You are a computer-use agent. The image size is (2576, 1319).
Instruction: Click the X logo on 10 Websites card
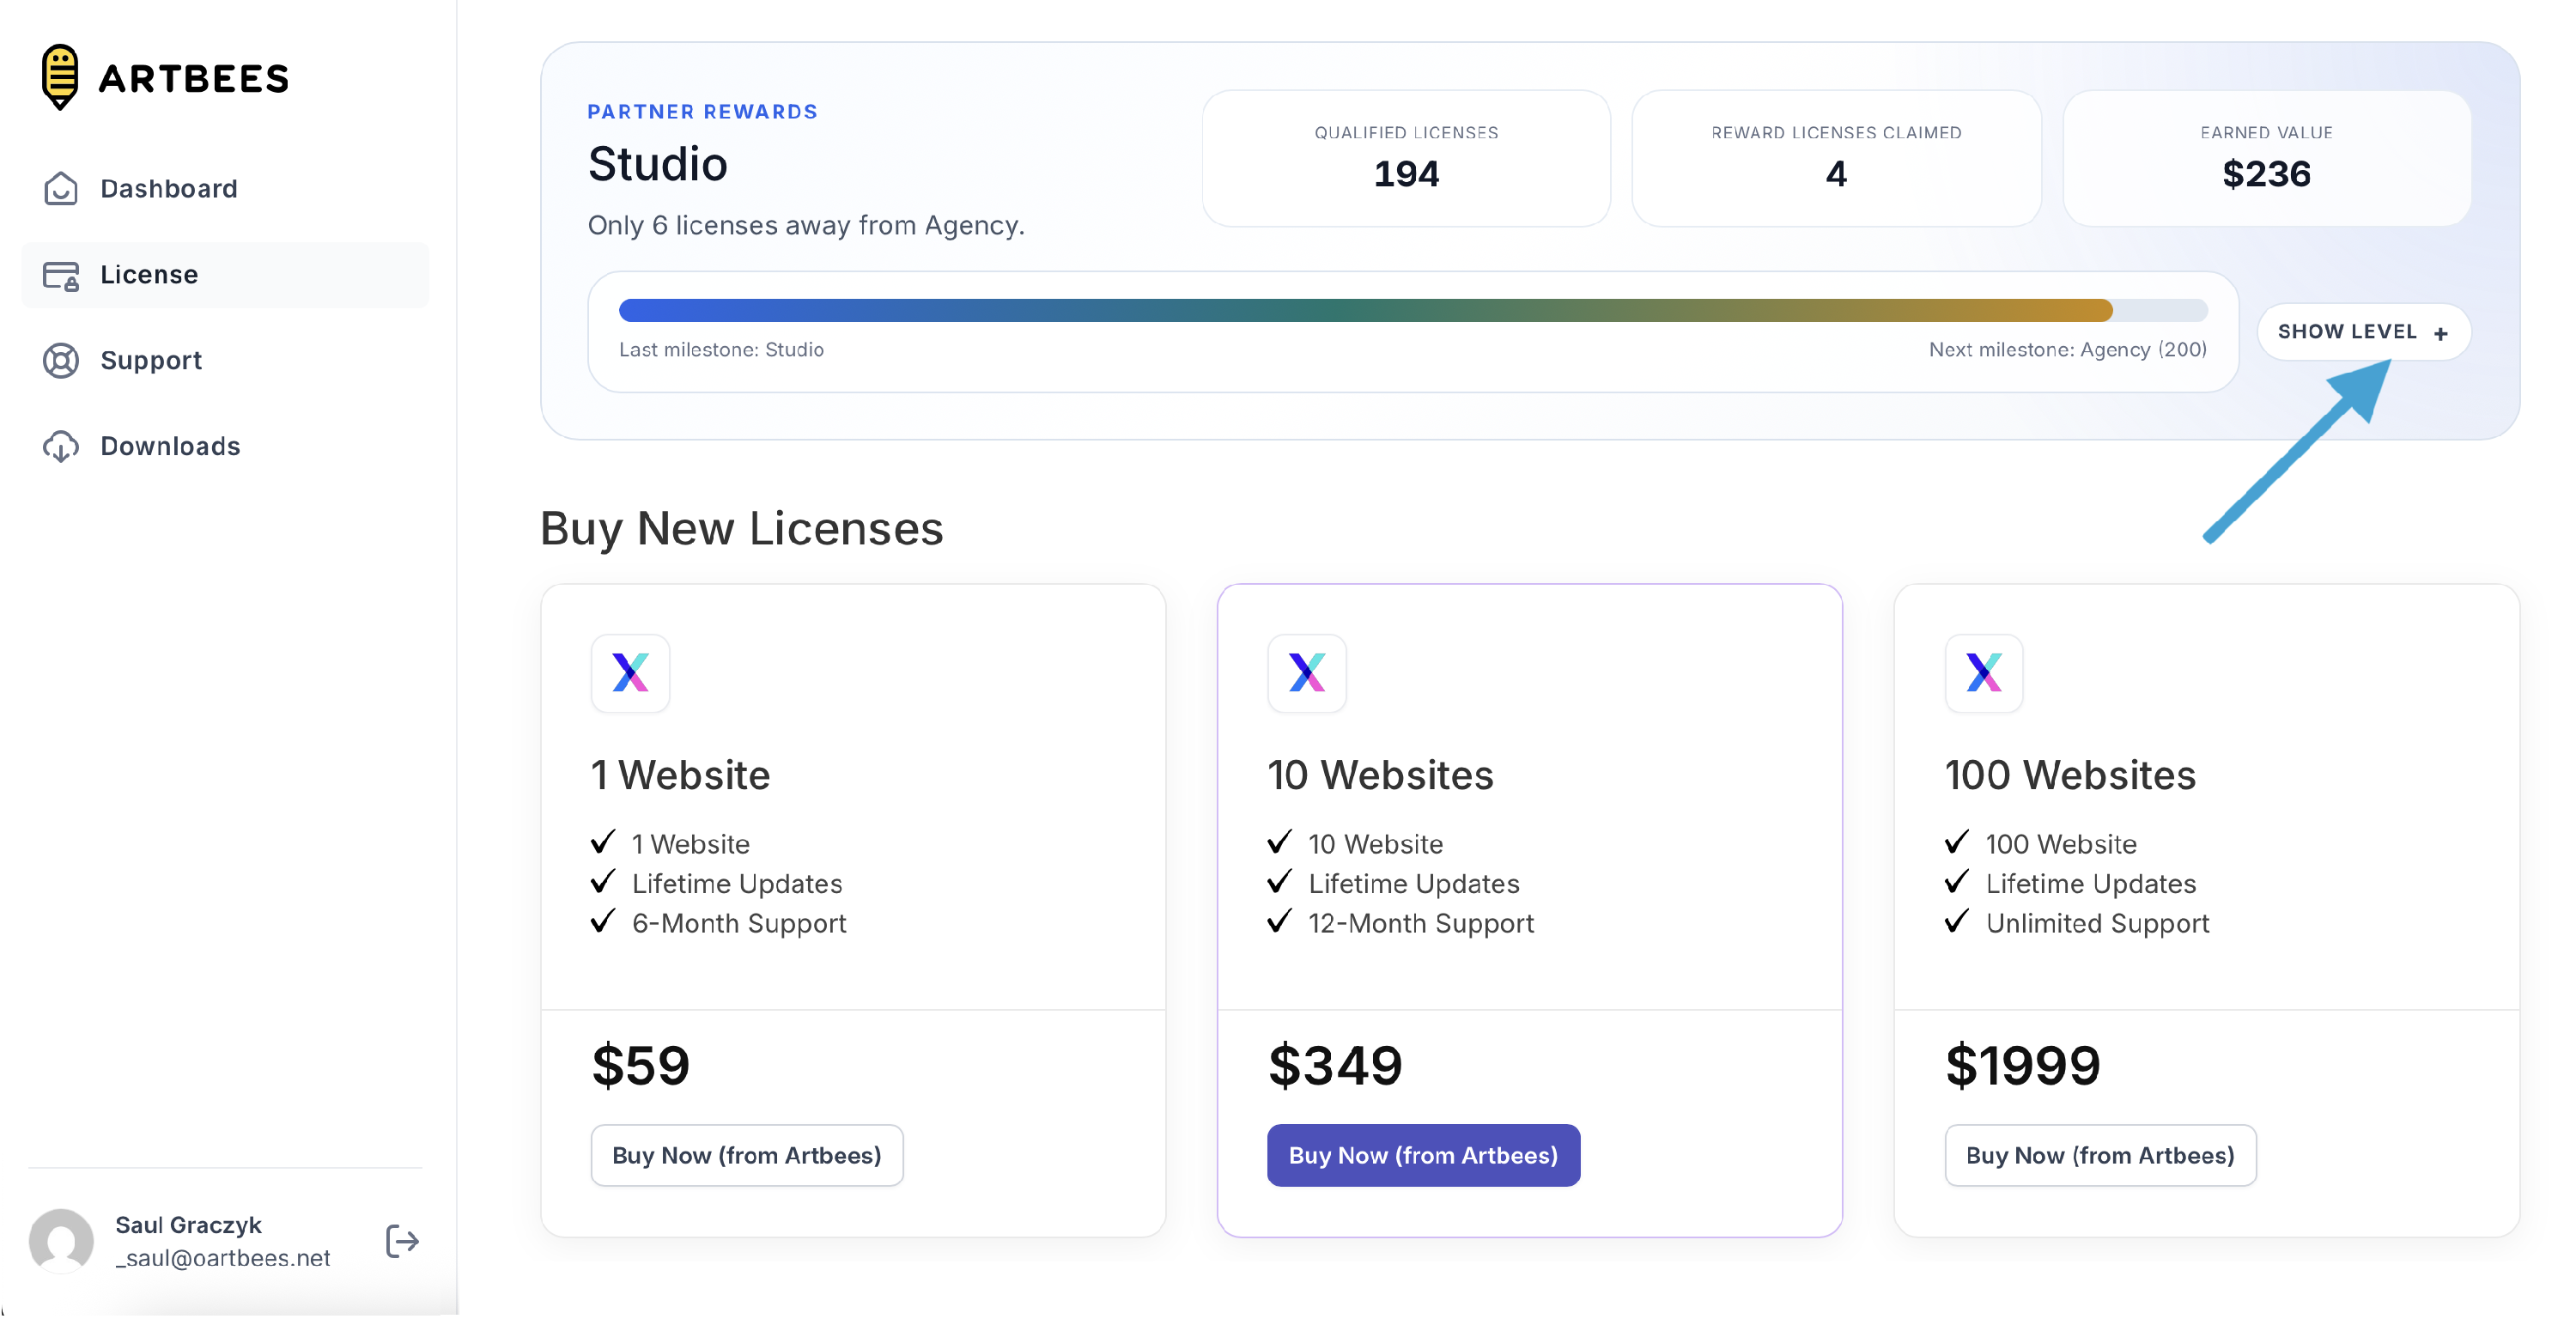[x=1306, y=672]
